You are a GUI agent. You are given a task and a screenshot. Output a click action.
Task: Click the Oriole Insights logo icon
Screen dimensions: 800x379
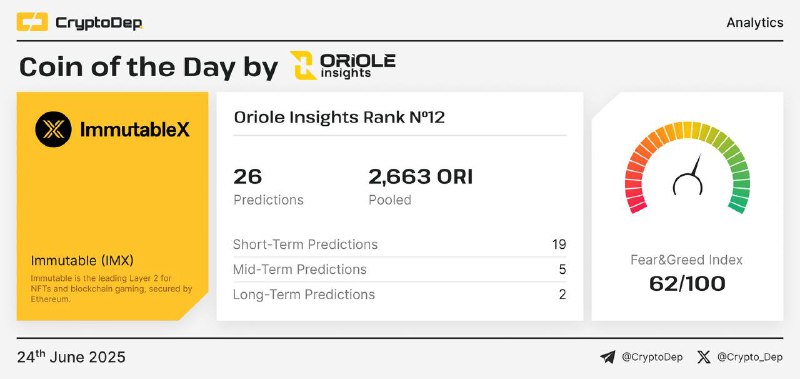tap(303, 65)
